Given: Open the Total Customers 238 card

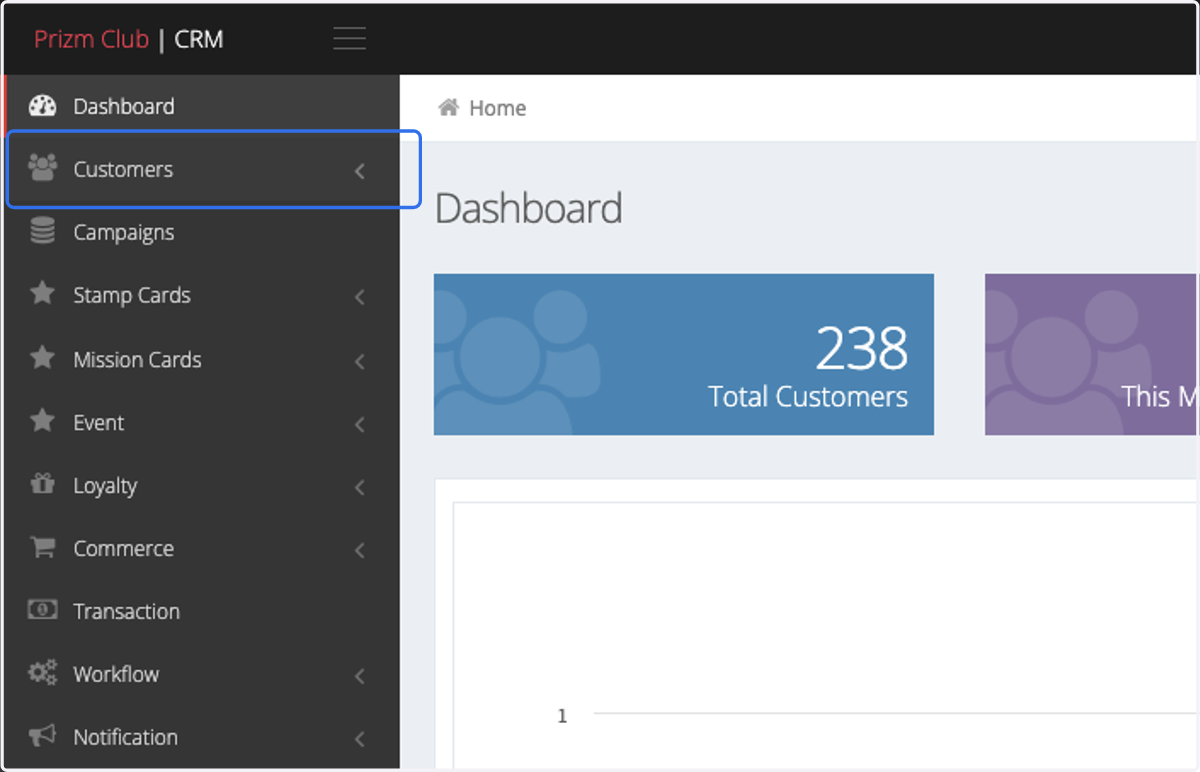Looking at the screenshot, I should click(684, 354).
